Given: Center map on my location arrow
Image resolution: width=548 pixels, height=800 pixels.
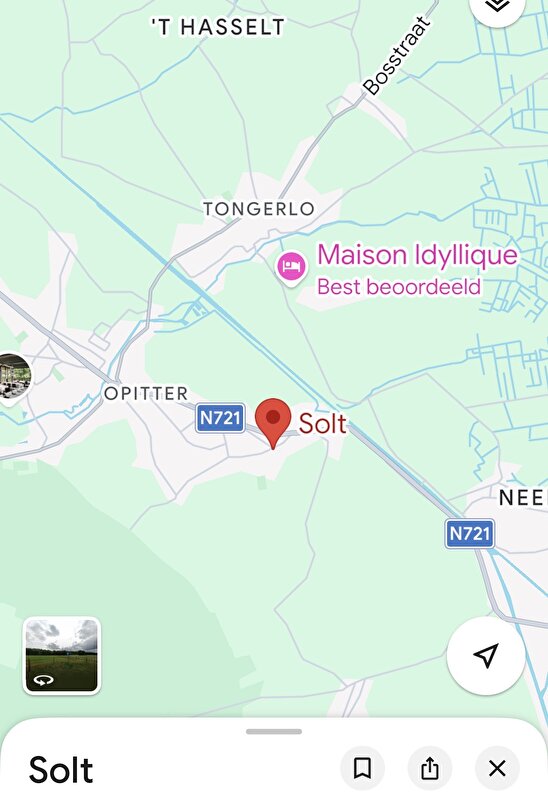Looking at the screenshot, I should [486, 656].
